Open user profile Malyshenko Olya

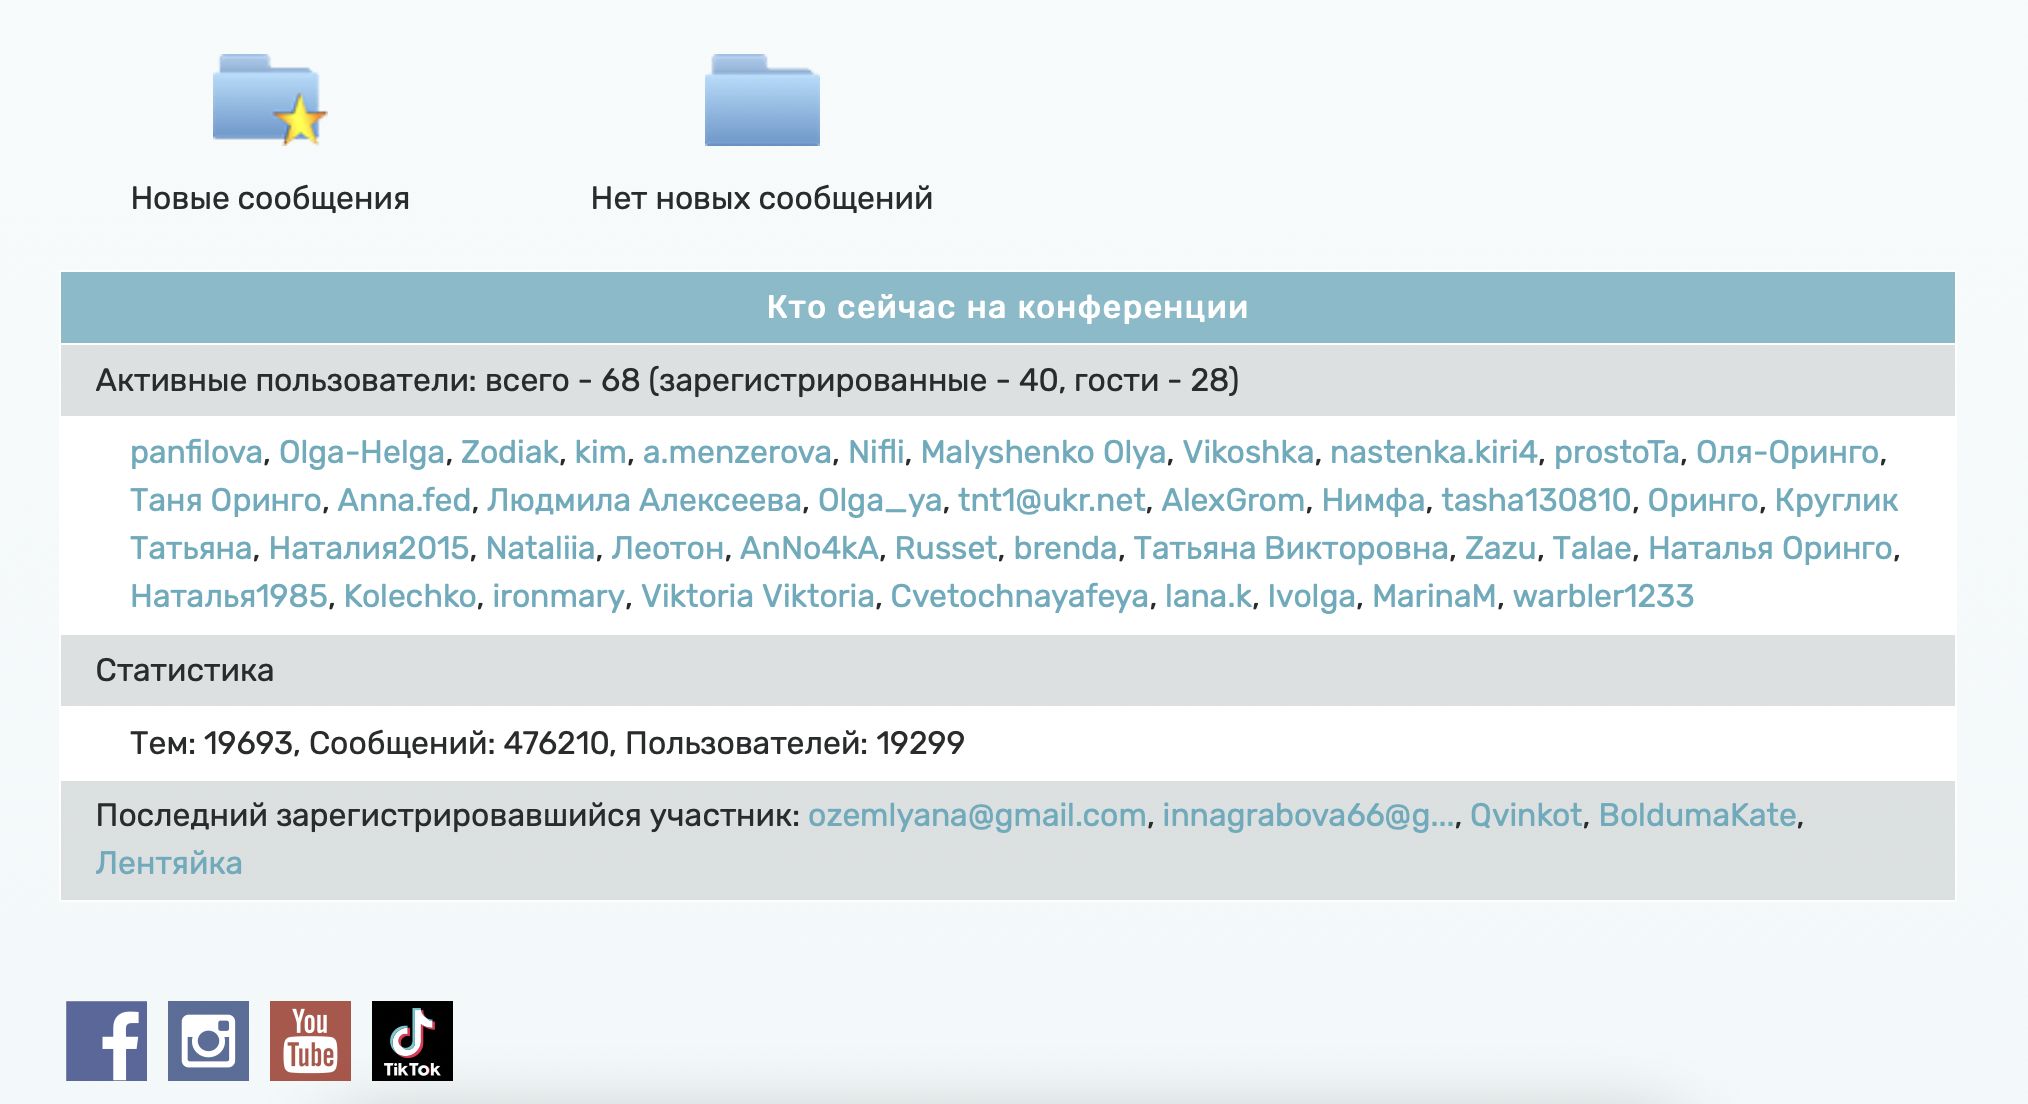point(1043,452)
